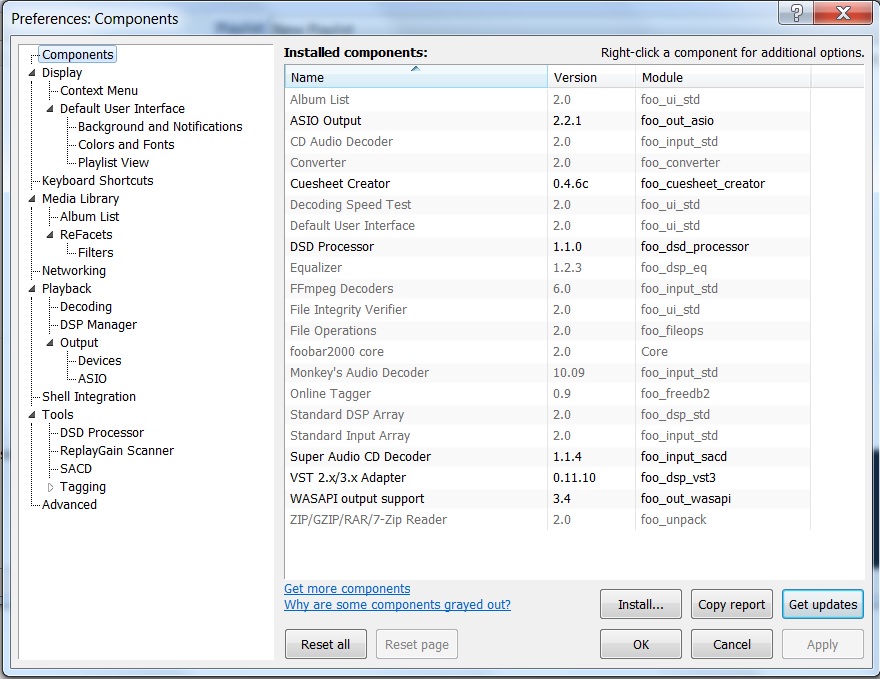Collapse the Default User Interface node

pos(51,109)
